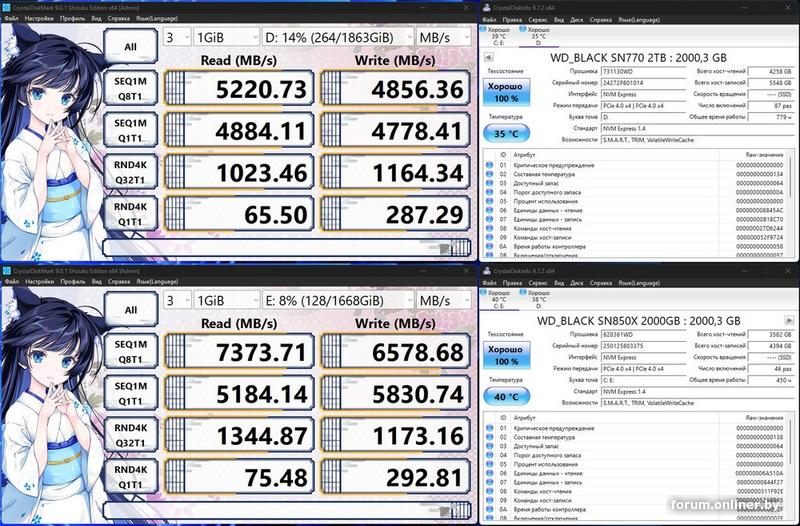Image resolution: width=800 pixels, height=526 pixels.
Task: Run SEQ1M Q8T1 test on D: drive
Action: tap(131, 88)
